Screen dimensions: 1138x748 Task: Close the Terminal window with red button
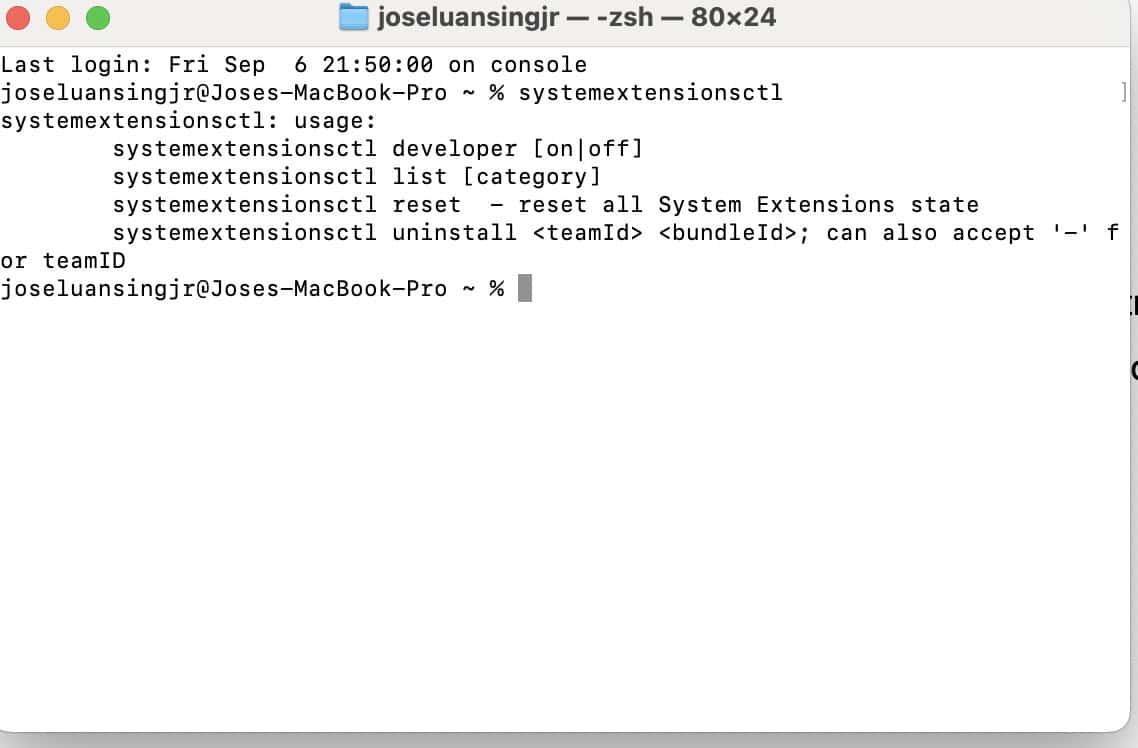coord(18,18)
